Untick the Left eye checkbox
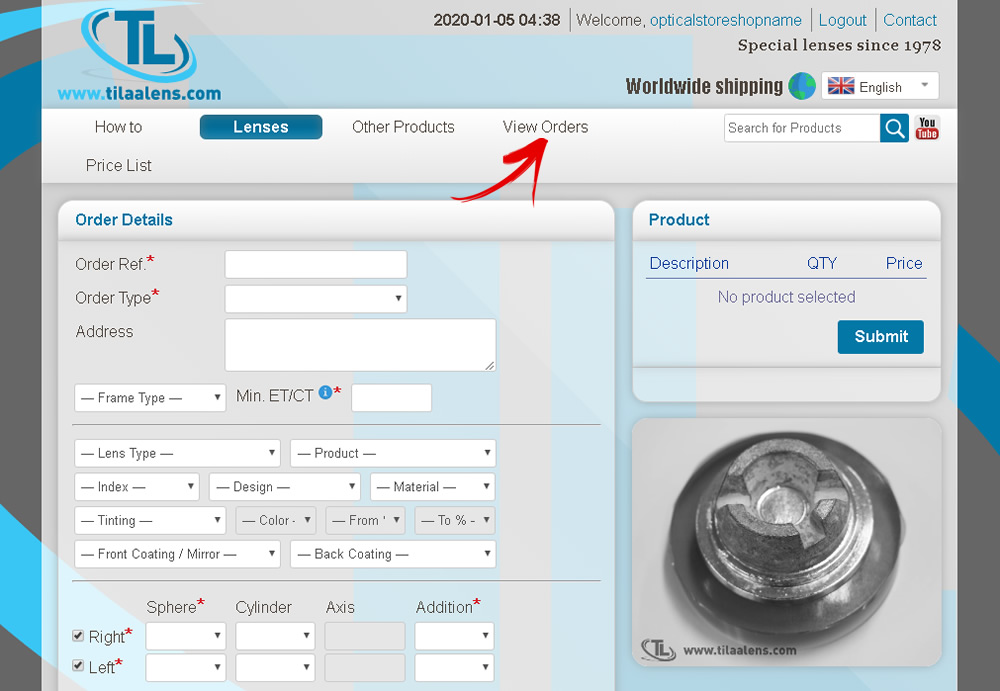The height and width of the screenshot is (691, 1000). pyautogui.click(x=79, y=666)
